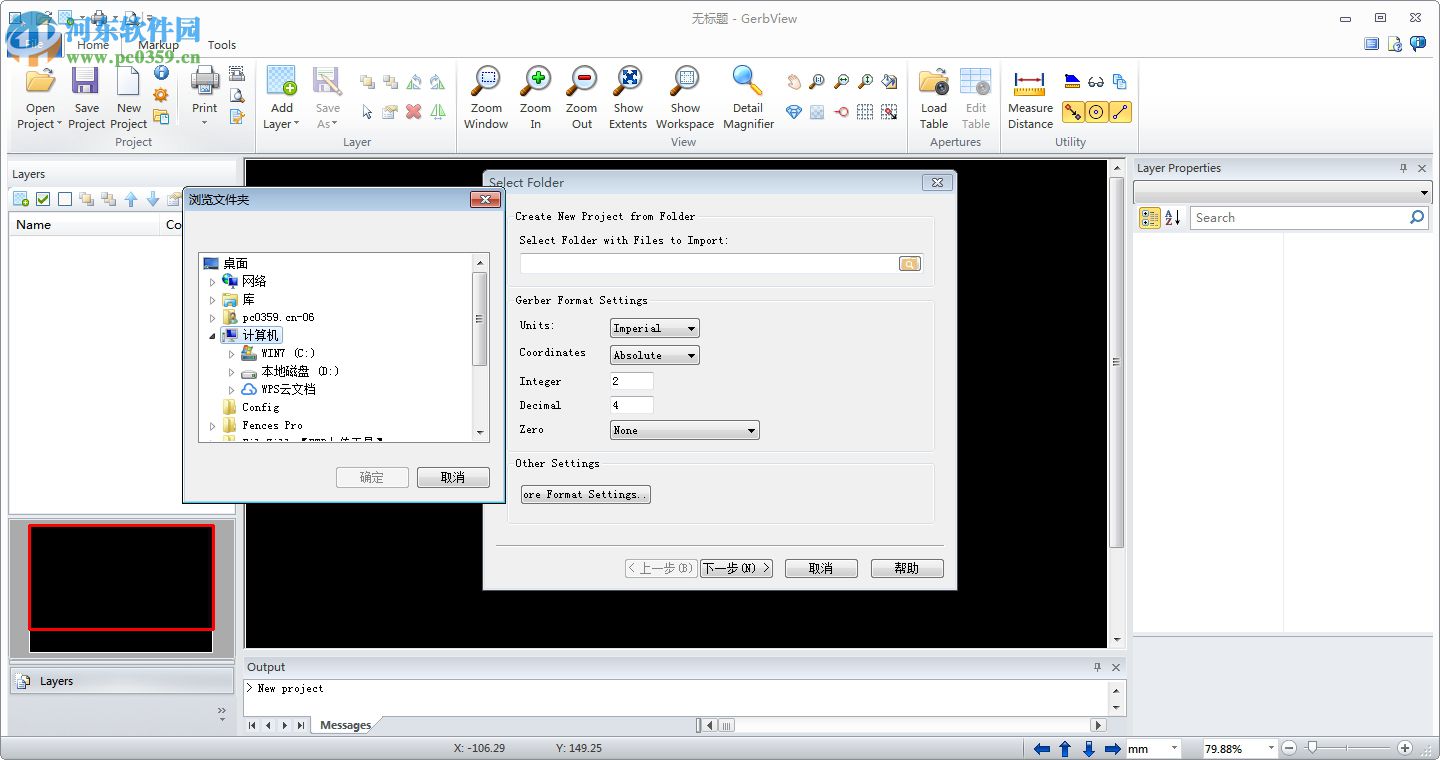Switch to the Markup ribbon tab
1440x760 pixels.
pos(158,45)
